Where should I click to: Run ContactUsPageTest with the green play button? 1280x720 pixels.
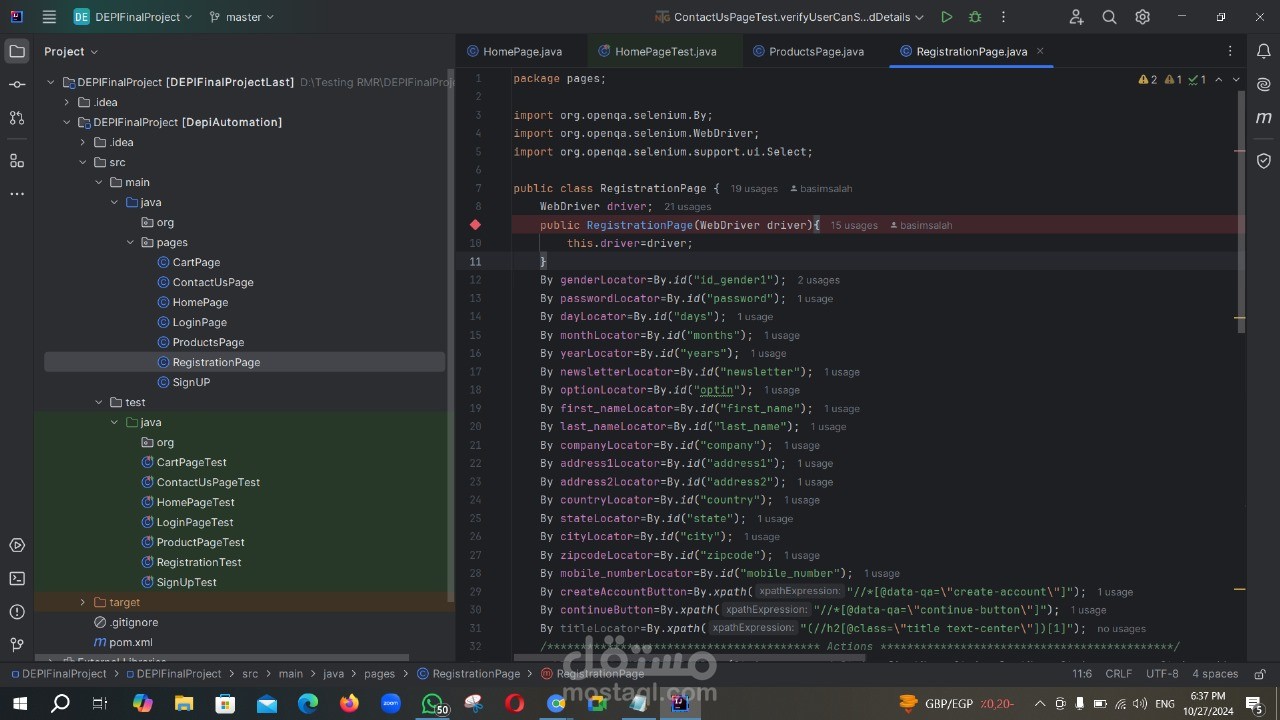(x=946, y=17)
